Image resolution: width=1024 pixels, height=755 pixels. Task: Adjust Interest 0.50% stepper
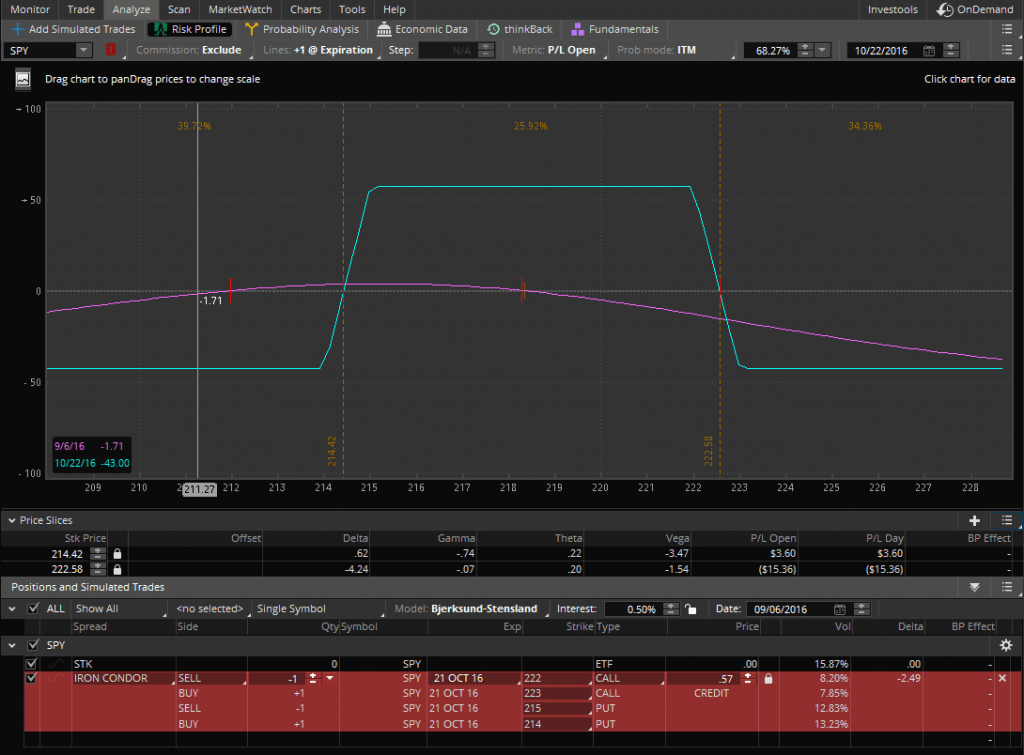[671, 609]
